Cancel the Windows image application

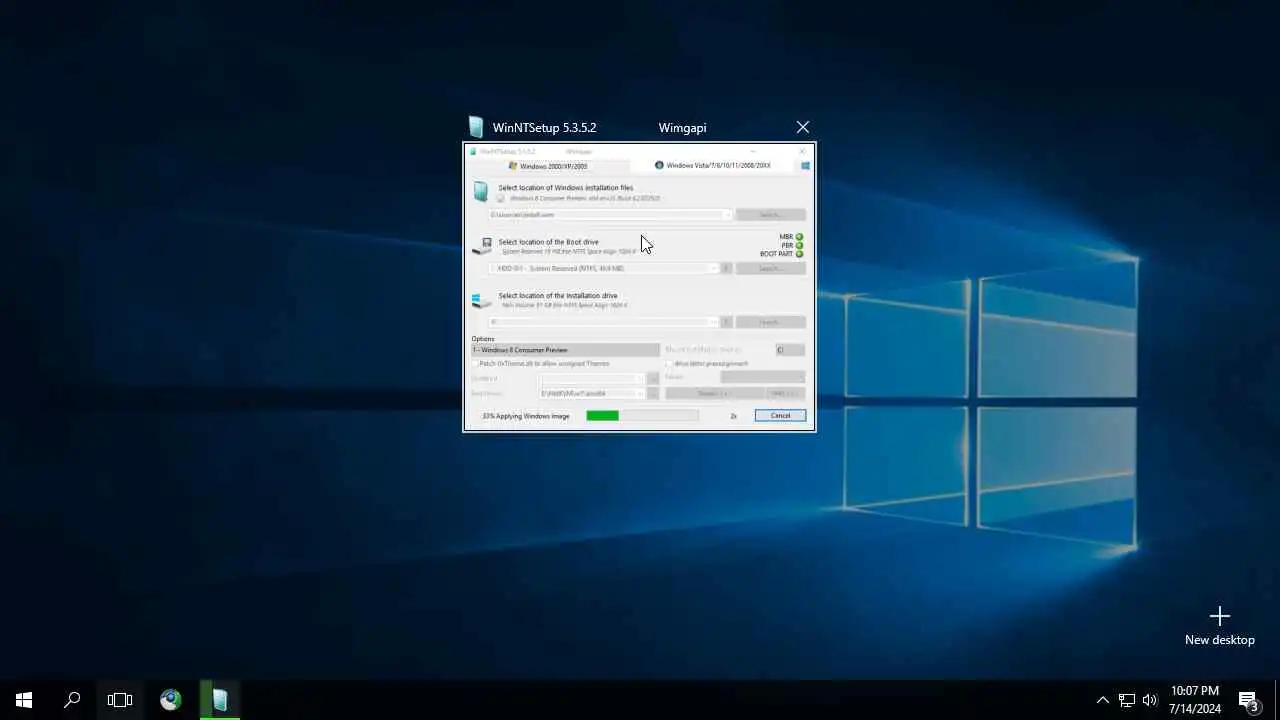coord(780,415)
